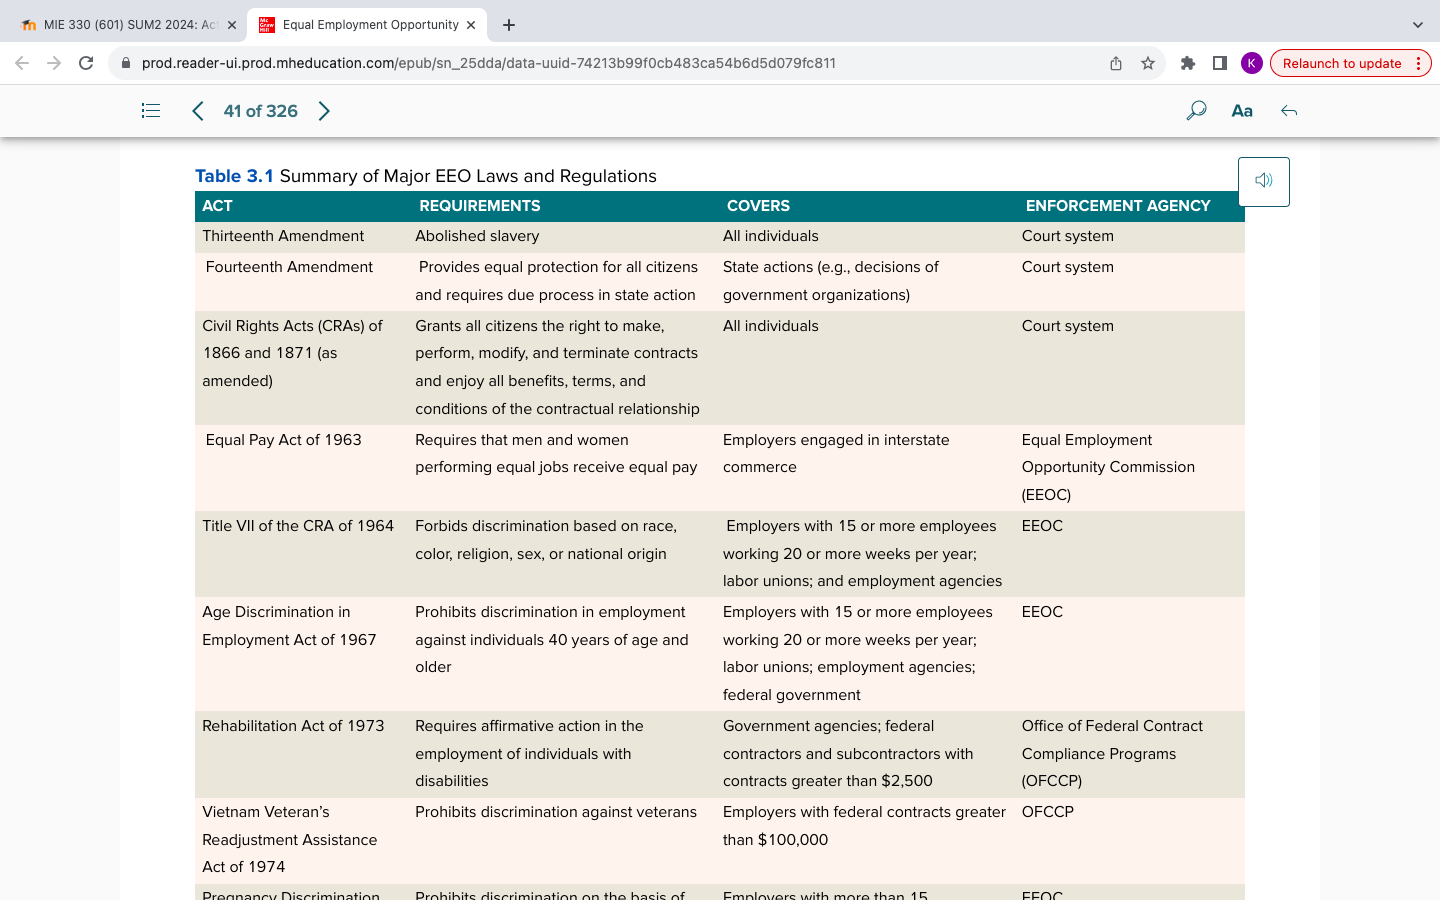Click the return back arrow in reader
This screenshot has height=900, width=1440.
click(x=1289, y=111)
